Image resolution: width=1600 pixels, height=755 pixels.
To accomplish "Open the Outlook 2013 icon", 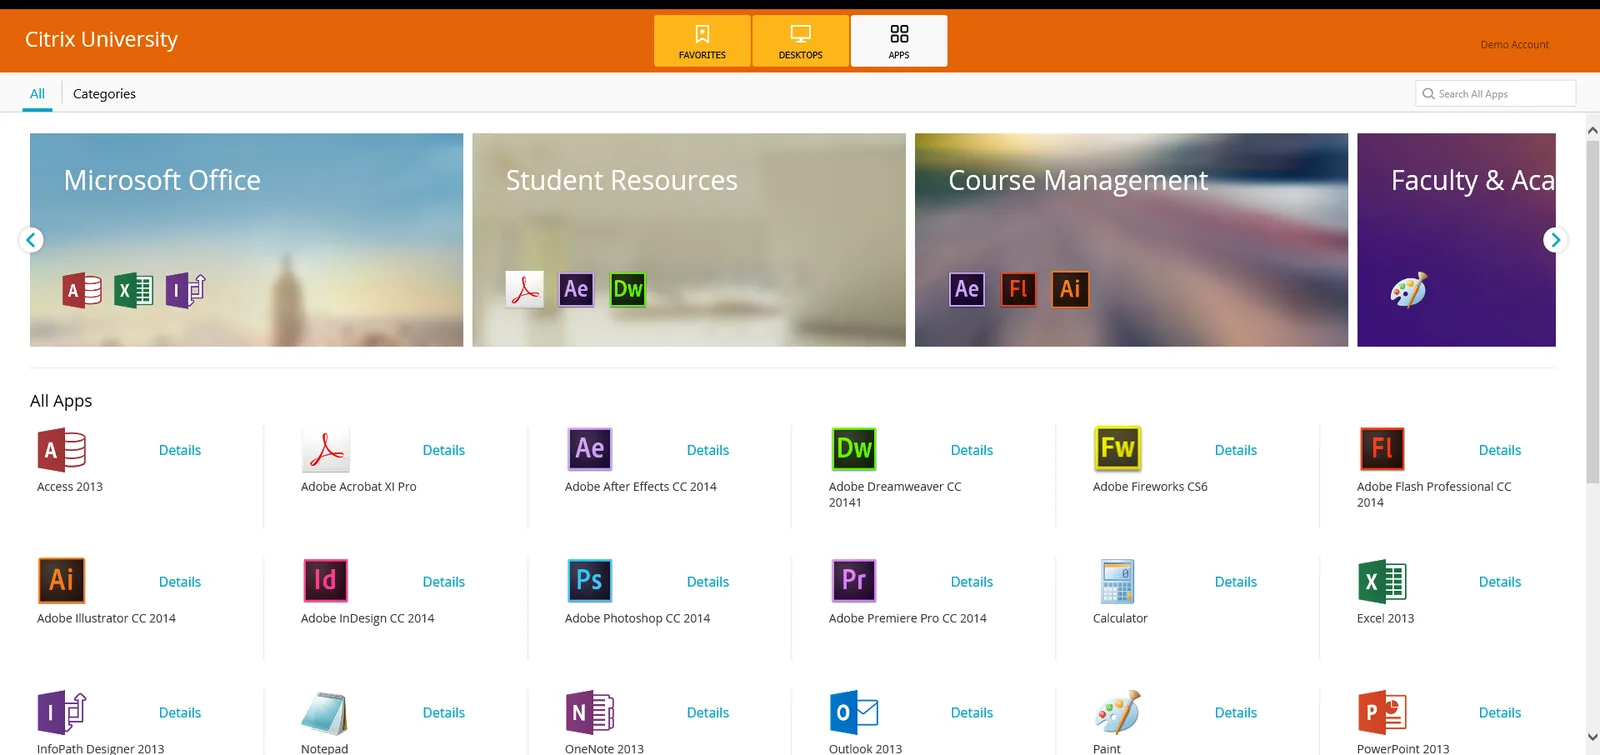I will click(854, 712).
